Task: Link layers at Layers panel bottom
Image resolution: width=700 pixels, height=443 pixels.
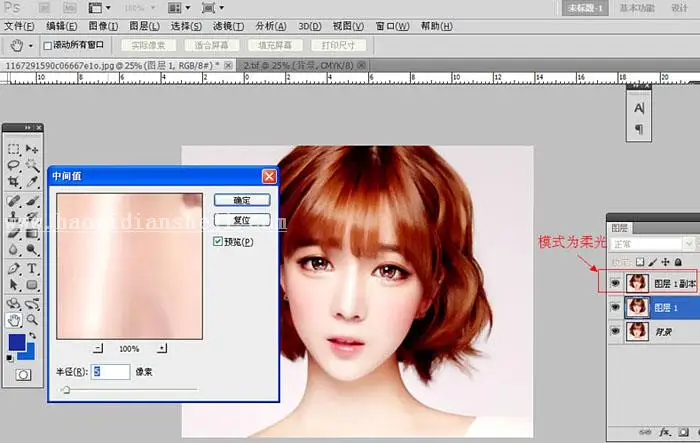Action: click(x=645, y=432)
